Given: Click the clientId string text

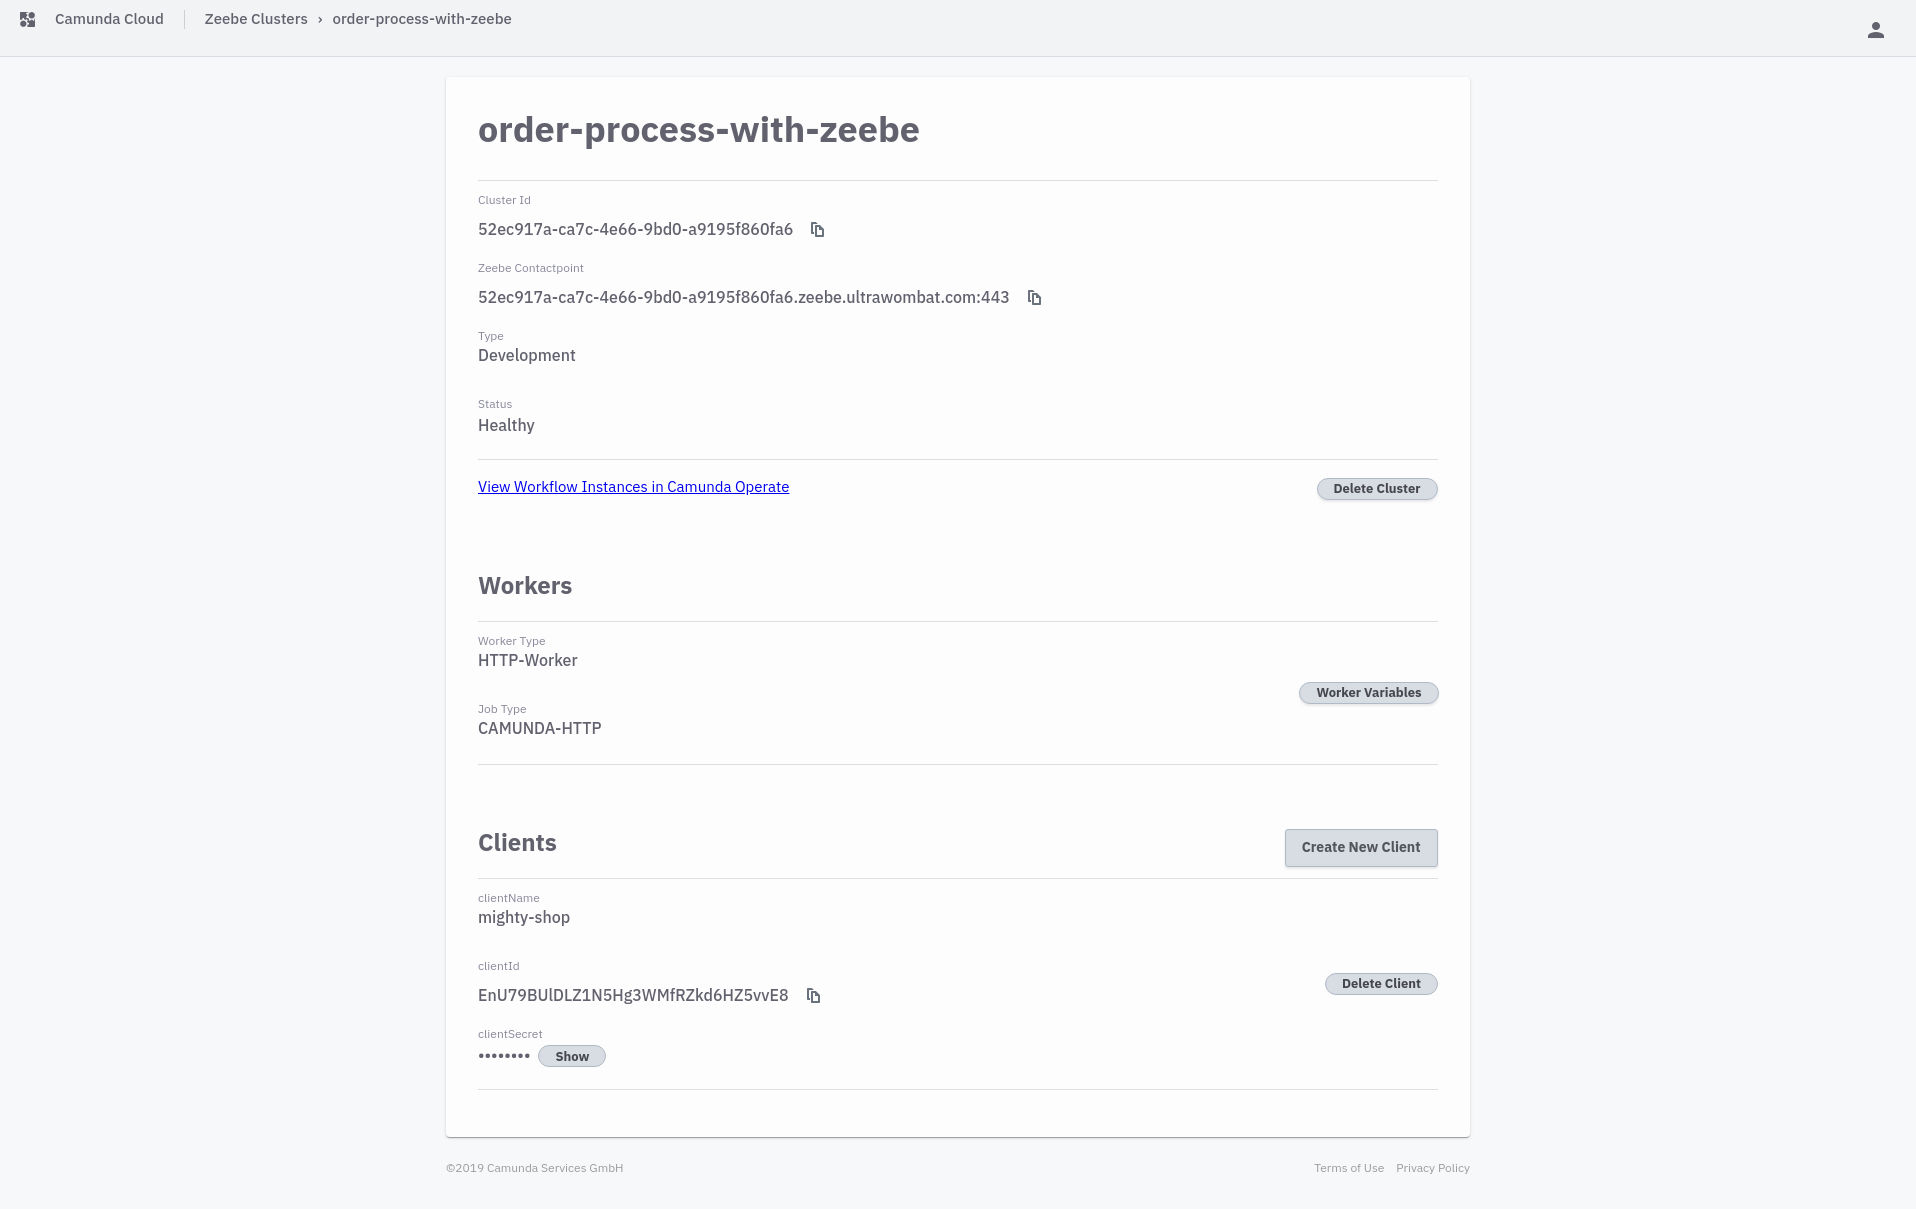Looking at the screenshot, I should pyautogui.click(x=633, y=995).
